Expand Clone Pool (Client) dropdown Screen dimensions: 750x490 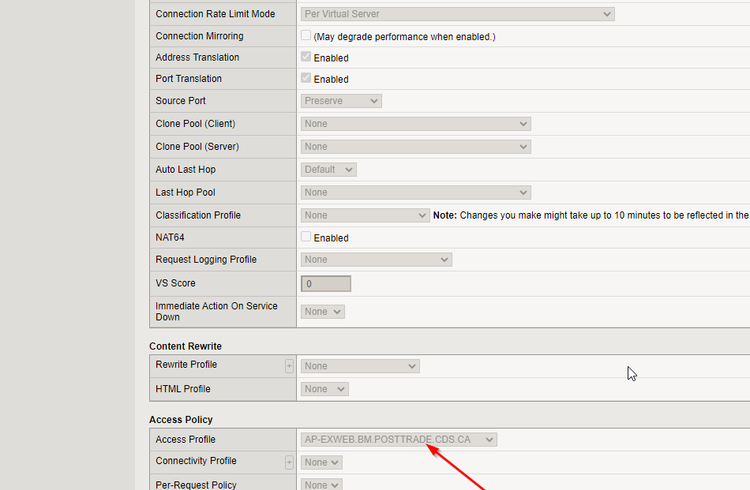tap(415, 124)
